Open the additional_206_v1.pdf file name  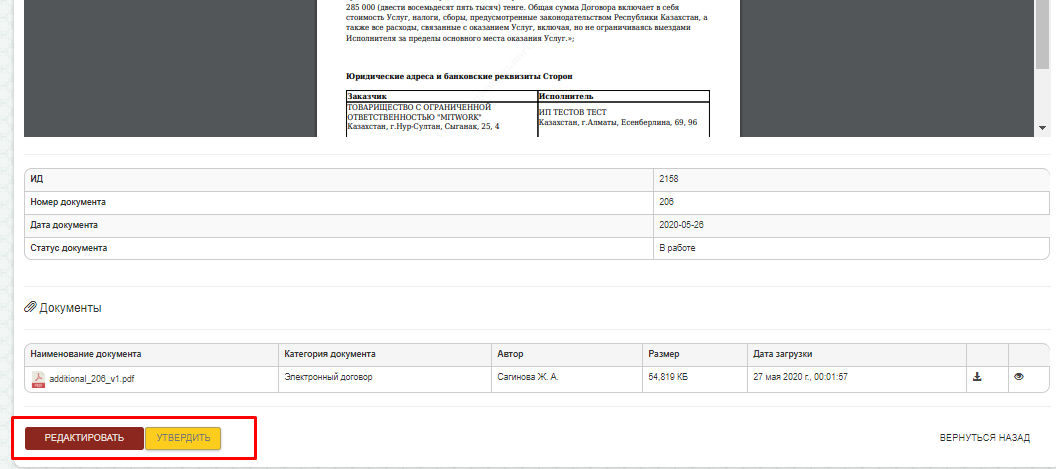(x=92, y=379)
